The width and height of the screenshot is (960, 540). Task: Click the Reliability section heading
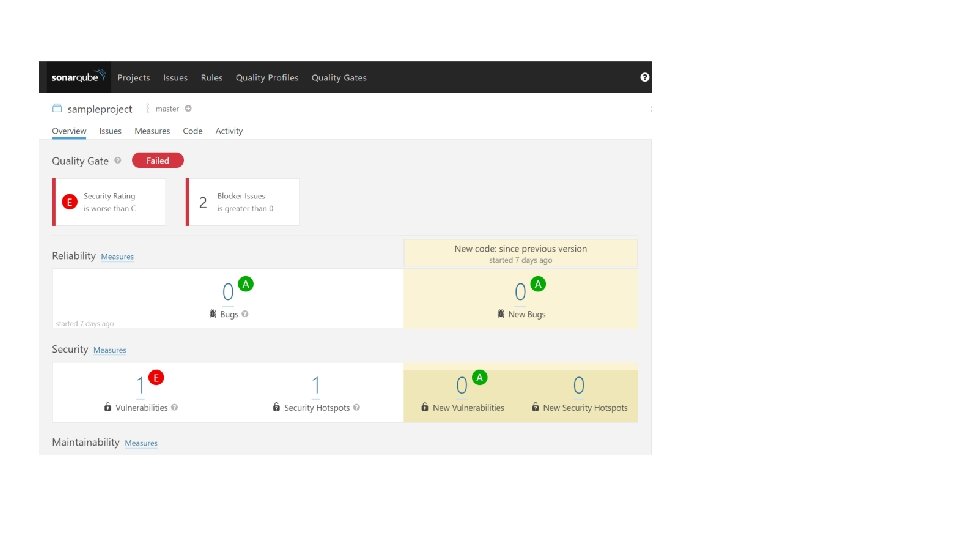coord(73,256)
